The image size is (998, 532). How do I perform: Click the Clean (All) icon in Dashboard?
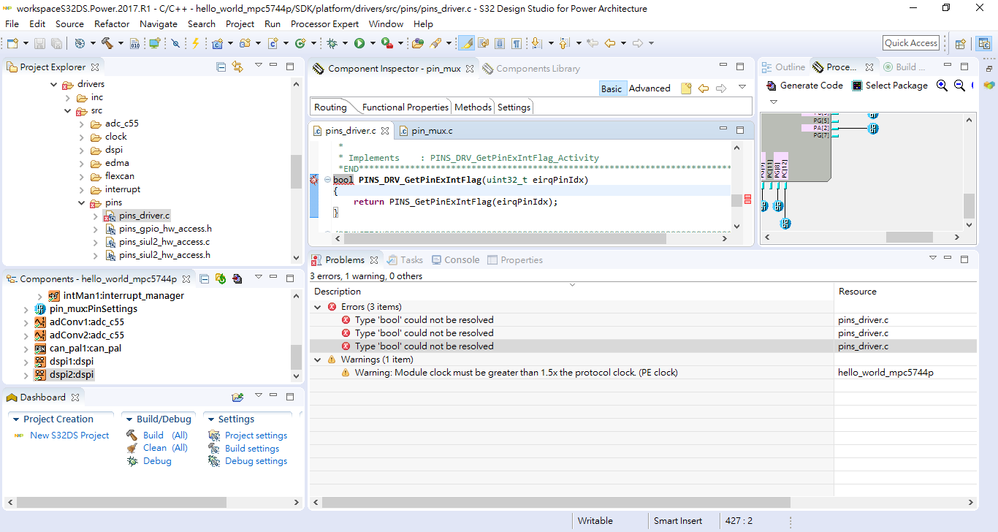click(132, 448)
